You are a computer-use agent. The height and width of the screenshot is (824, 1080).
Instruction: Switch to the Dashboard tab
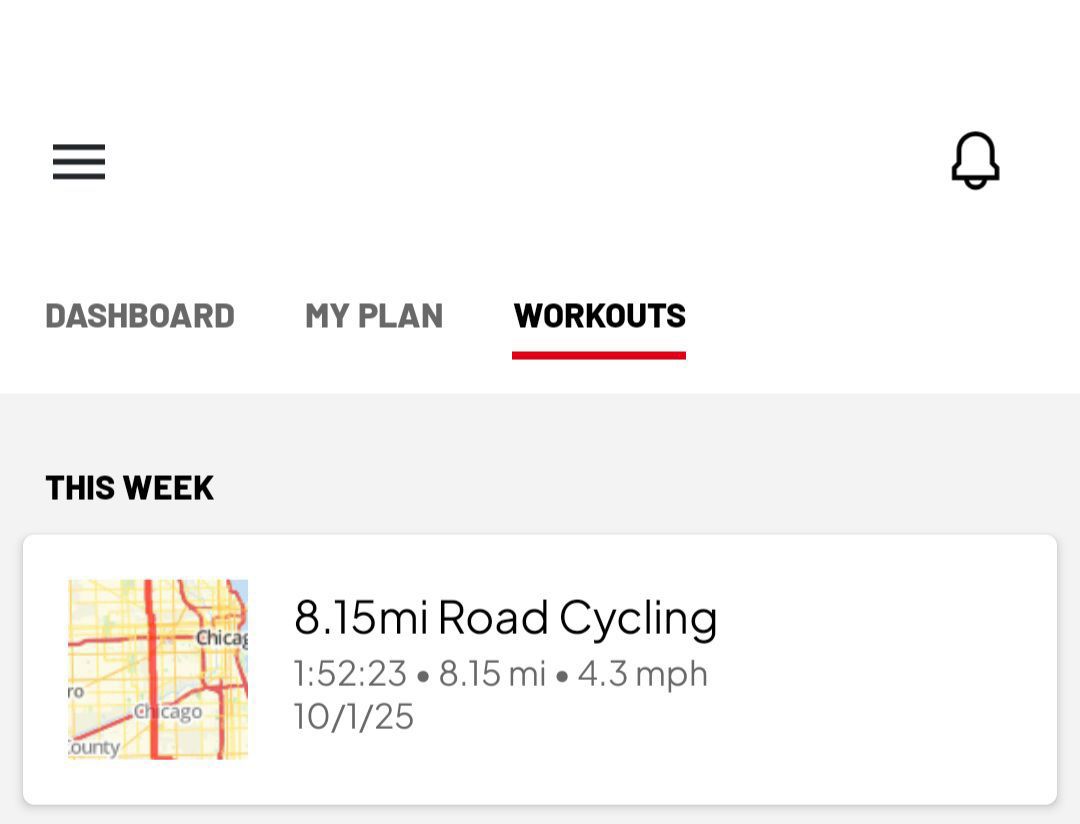[x=140, y=316]
